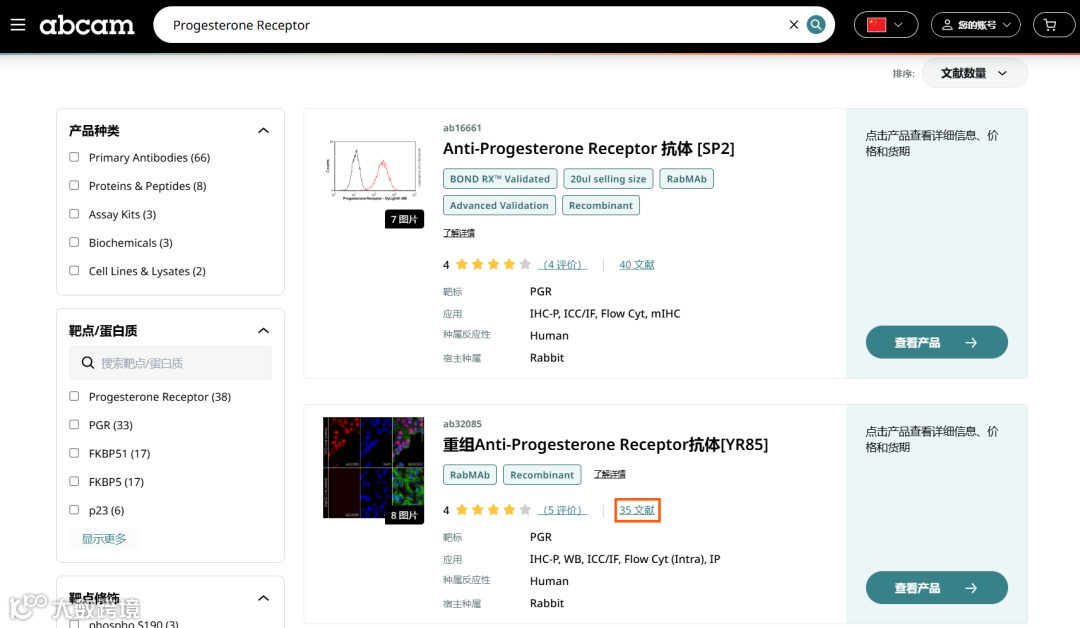
Task: Open the ab16661 flow cytometry thumbnail
Action: tap(373, 170)
